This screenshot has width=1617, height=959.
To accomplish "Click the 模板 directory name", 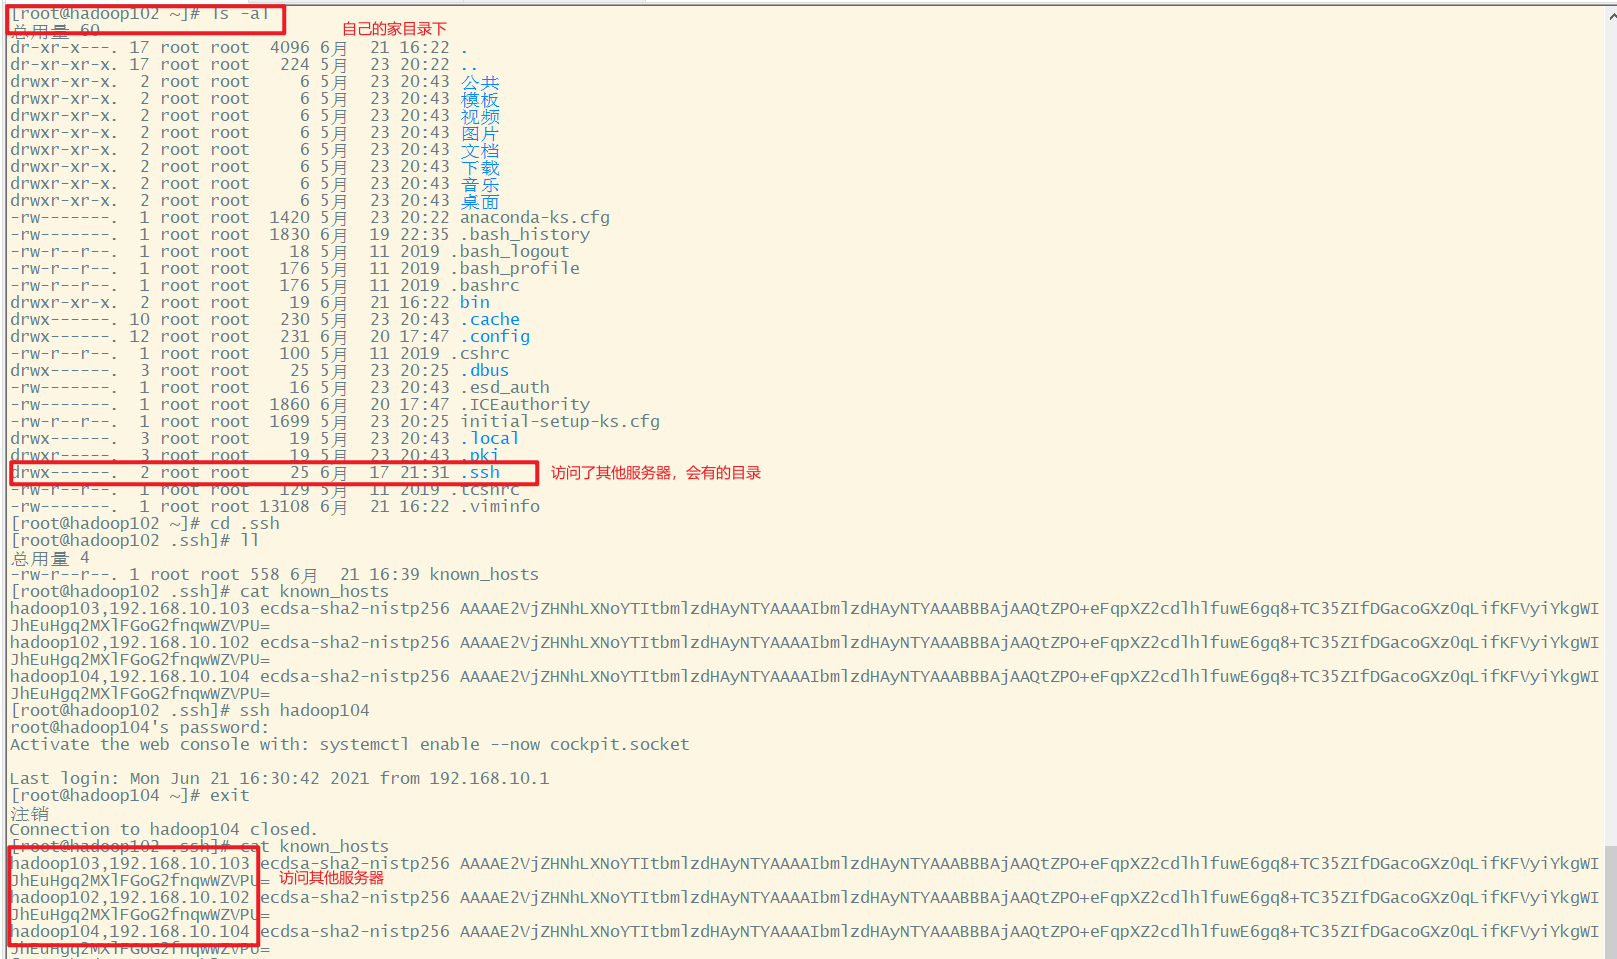I will (480, 99).
